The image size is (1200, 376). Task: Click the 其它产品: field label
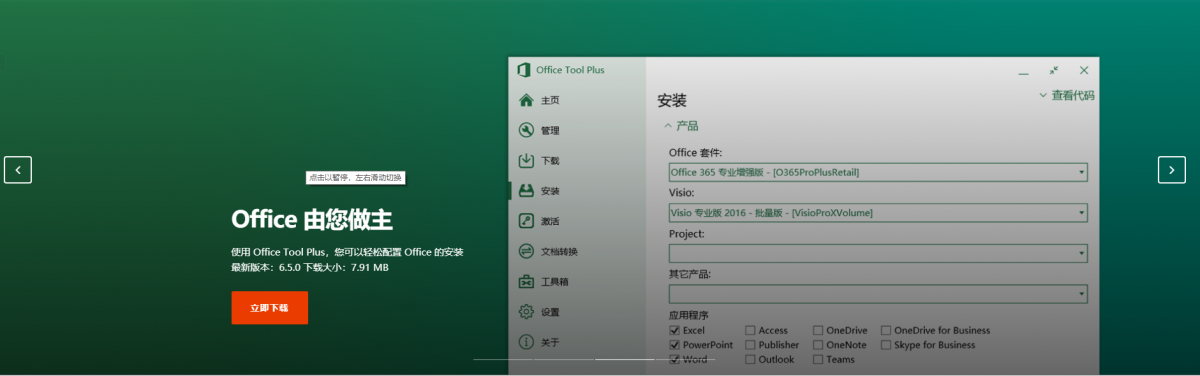pos(690,274)
